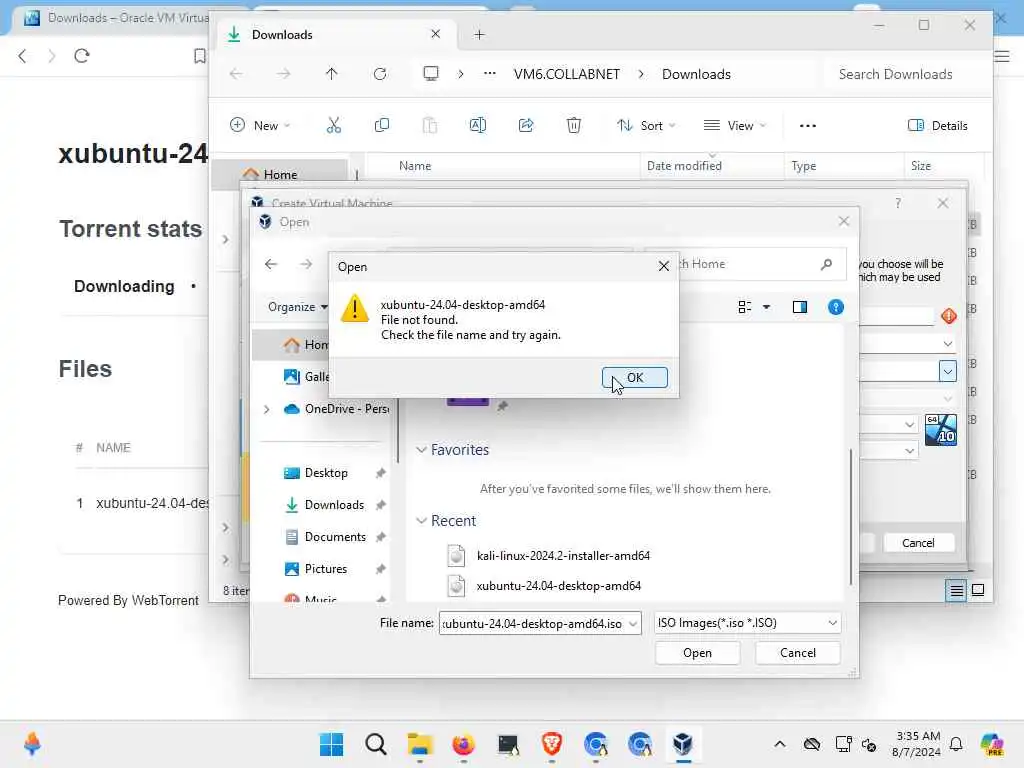Sort by Date modified column header

point(684,166)
